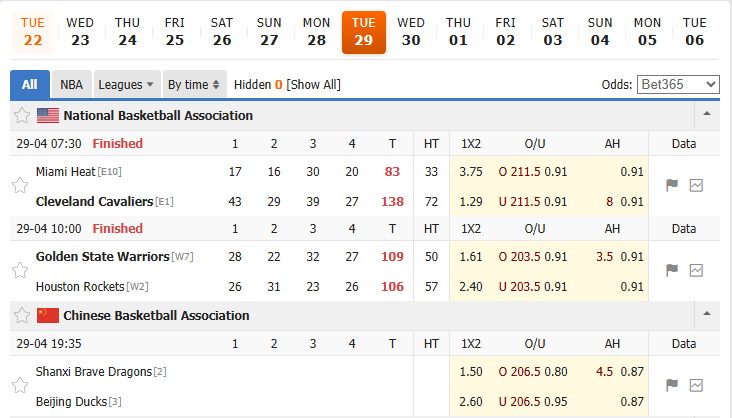Open flag icon for Heat-Cavaliers game
The height and width of the screenshot is (418, 732).
pos(672,185)
